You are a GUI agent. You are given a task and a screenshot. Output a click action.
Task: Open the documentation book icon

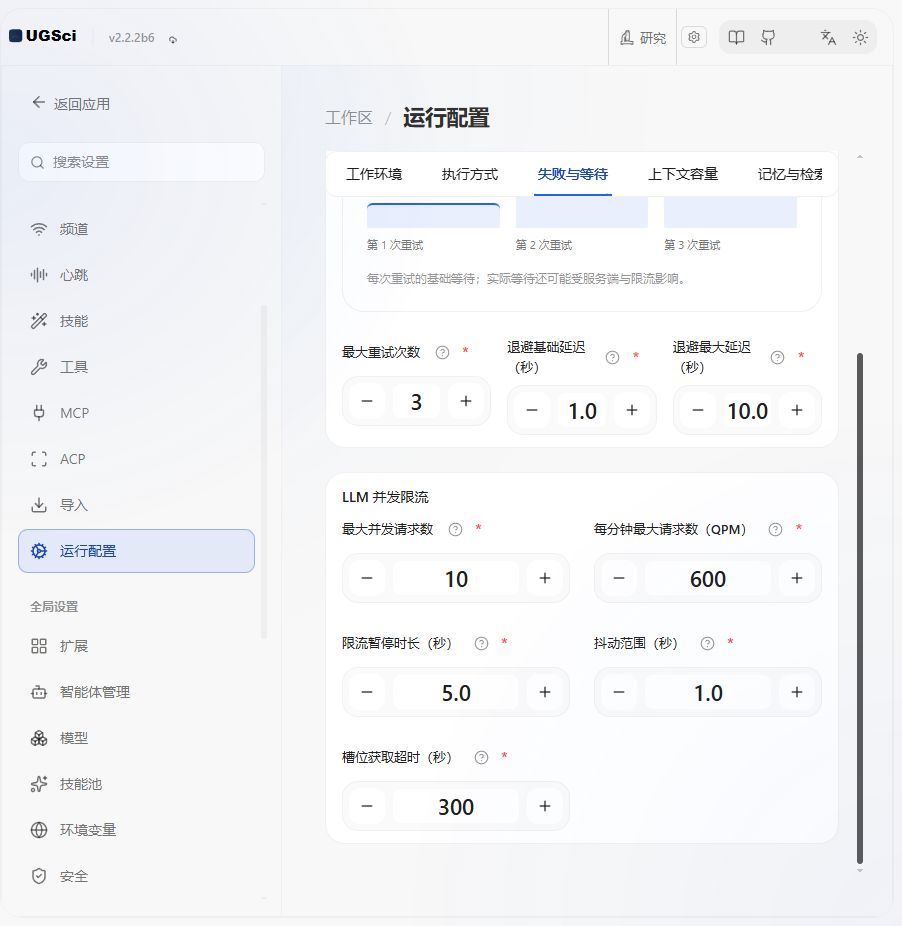point(736,38)
